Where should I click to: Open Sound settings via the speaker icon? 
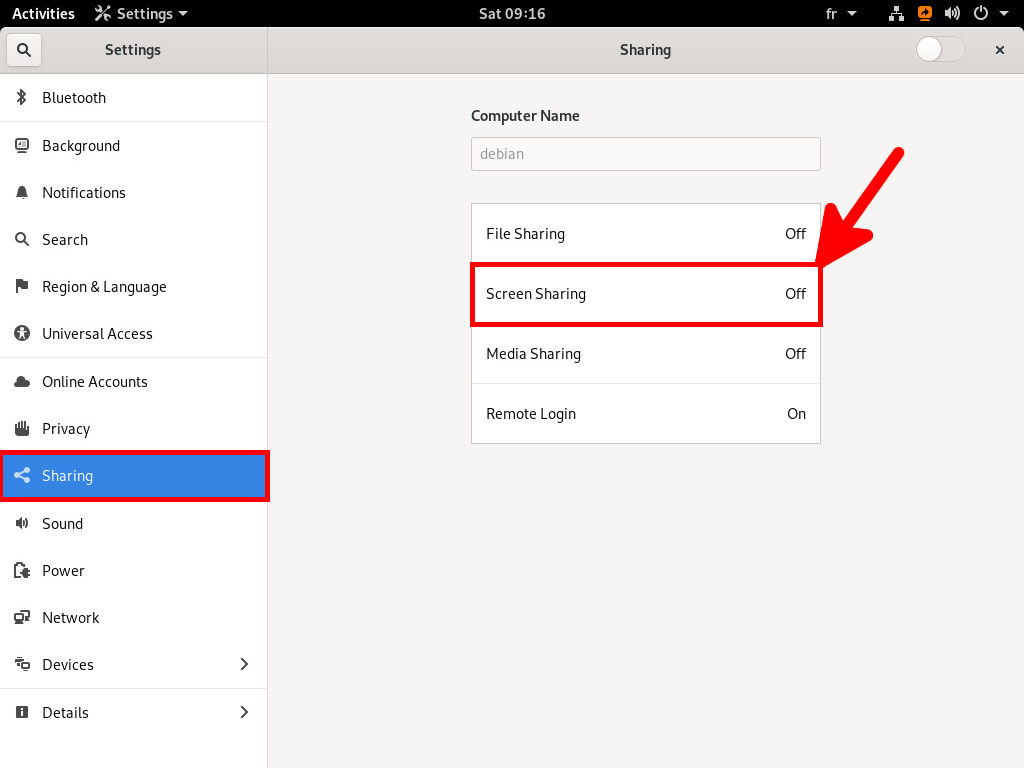tap(22, 523)
